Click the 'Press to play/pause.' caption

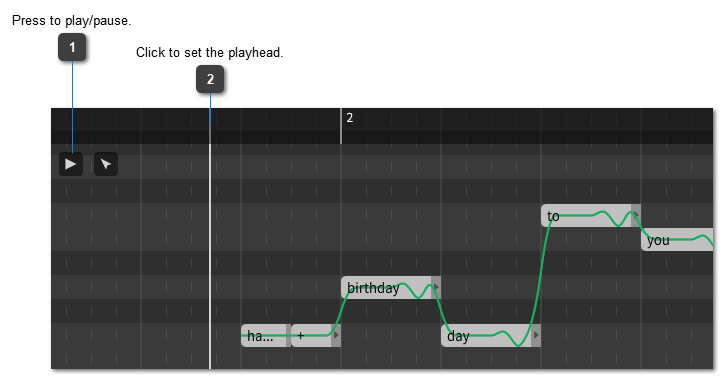point(71,21)
